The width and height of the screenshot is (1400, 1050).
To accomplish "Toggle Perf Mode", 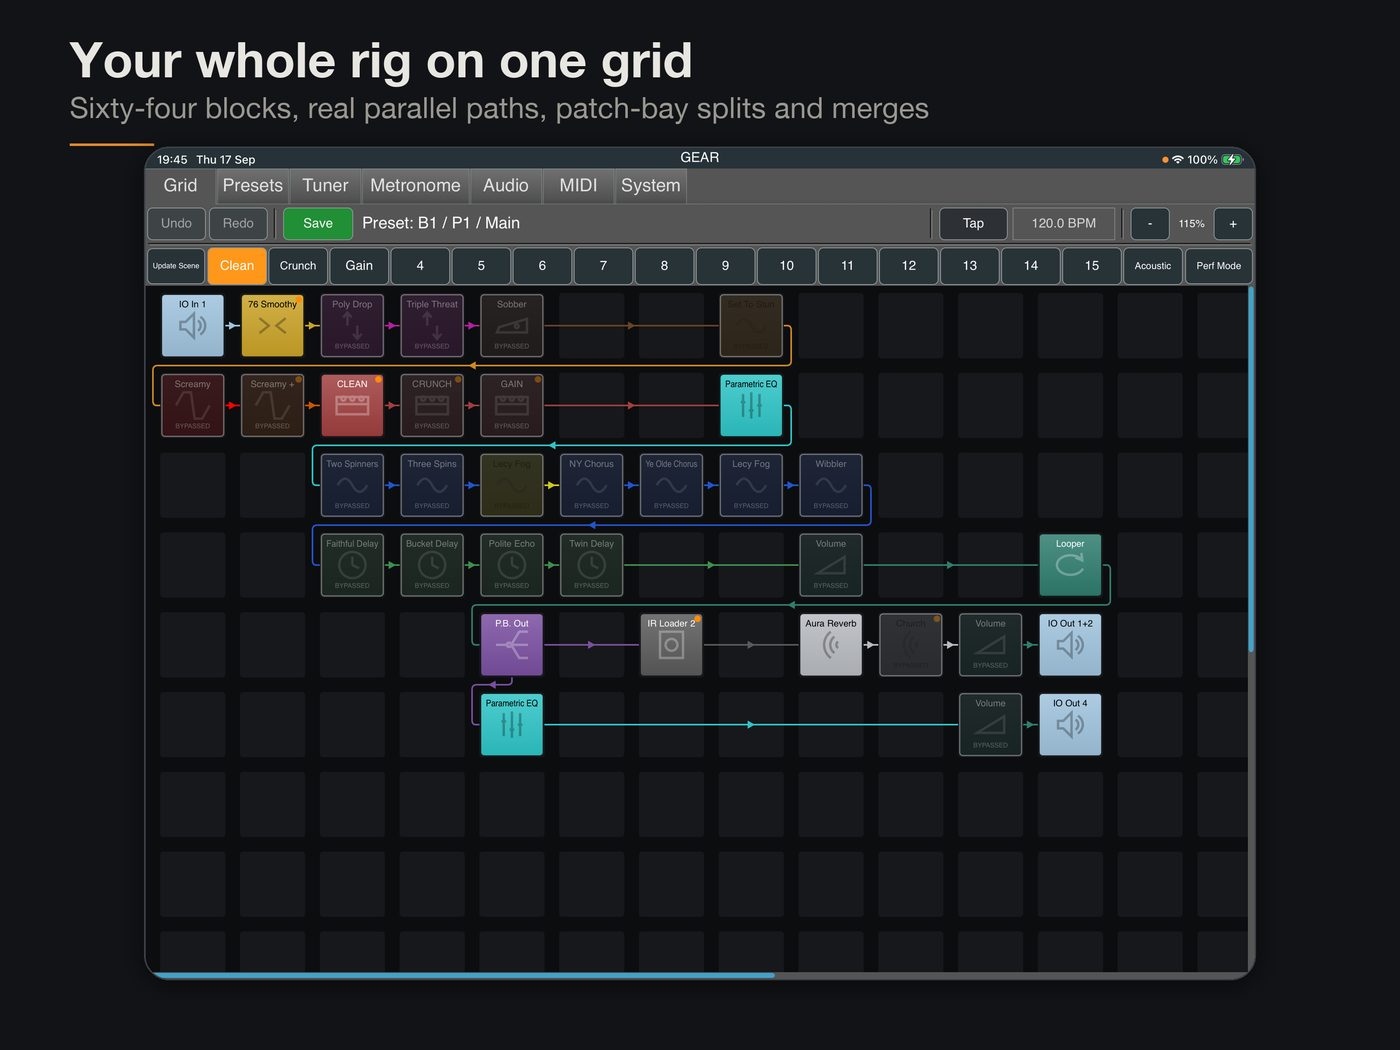I will point(1218,266).
